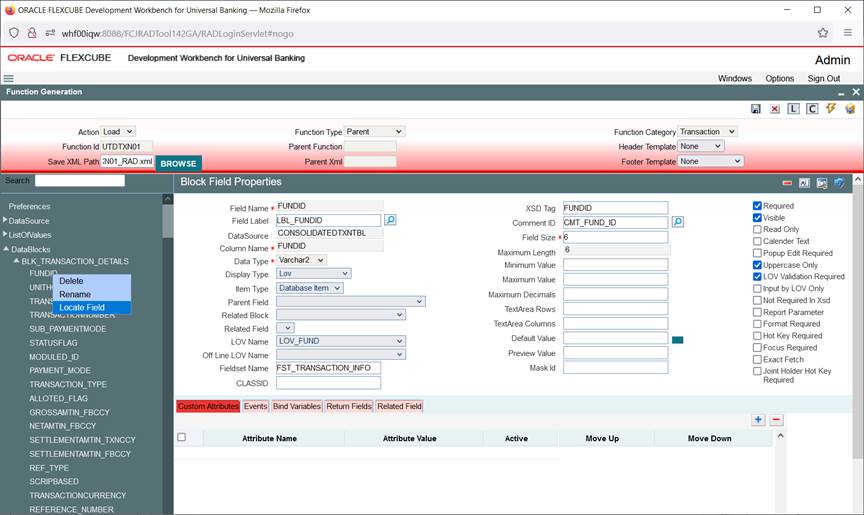Open the Header Template dropdown
864x515 pixels.
700,147
